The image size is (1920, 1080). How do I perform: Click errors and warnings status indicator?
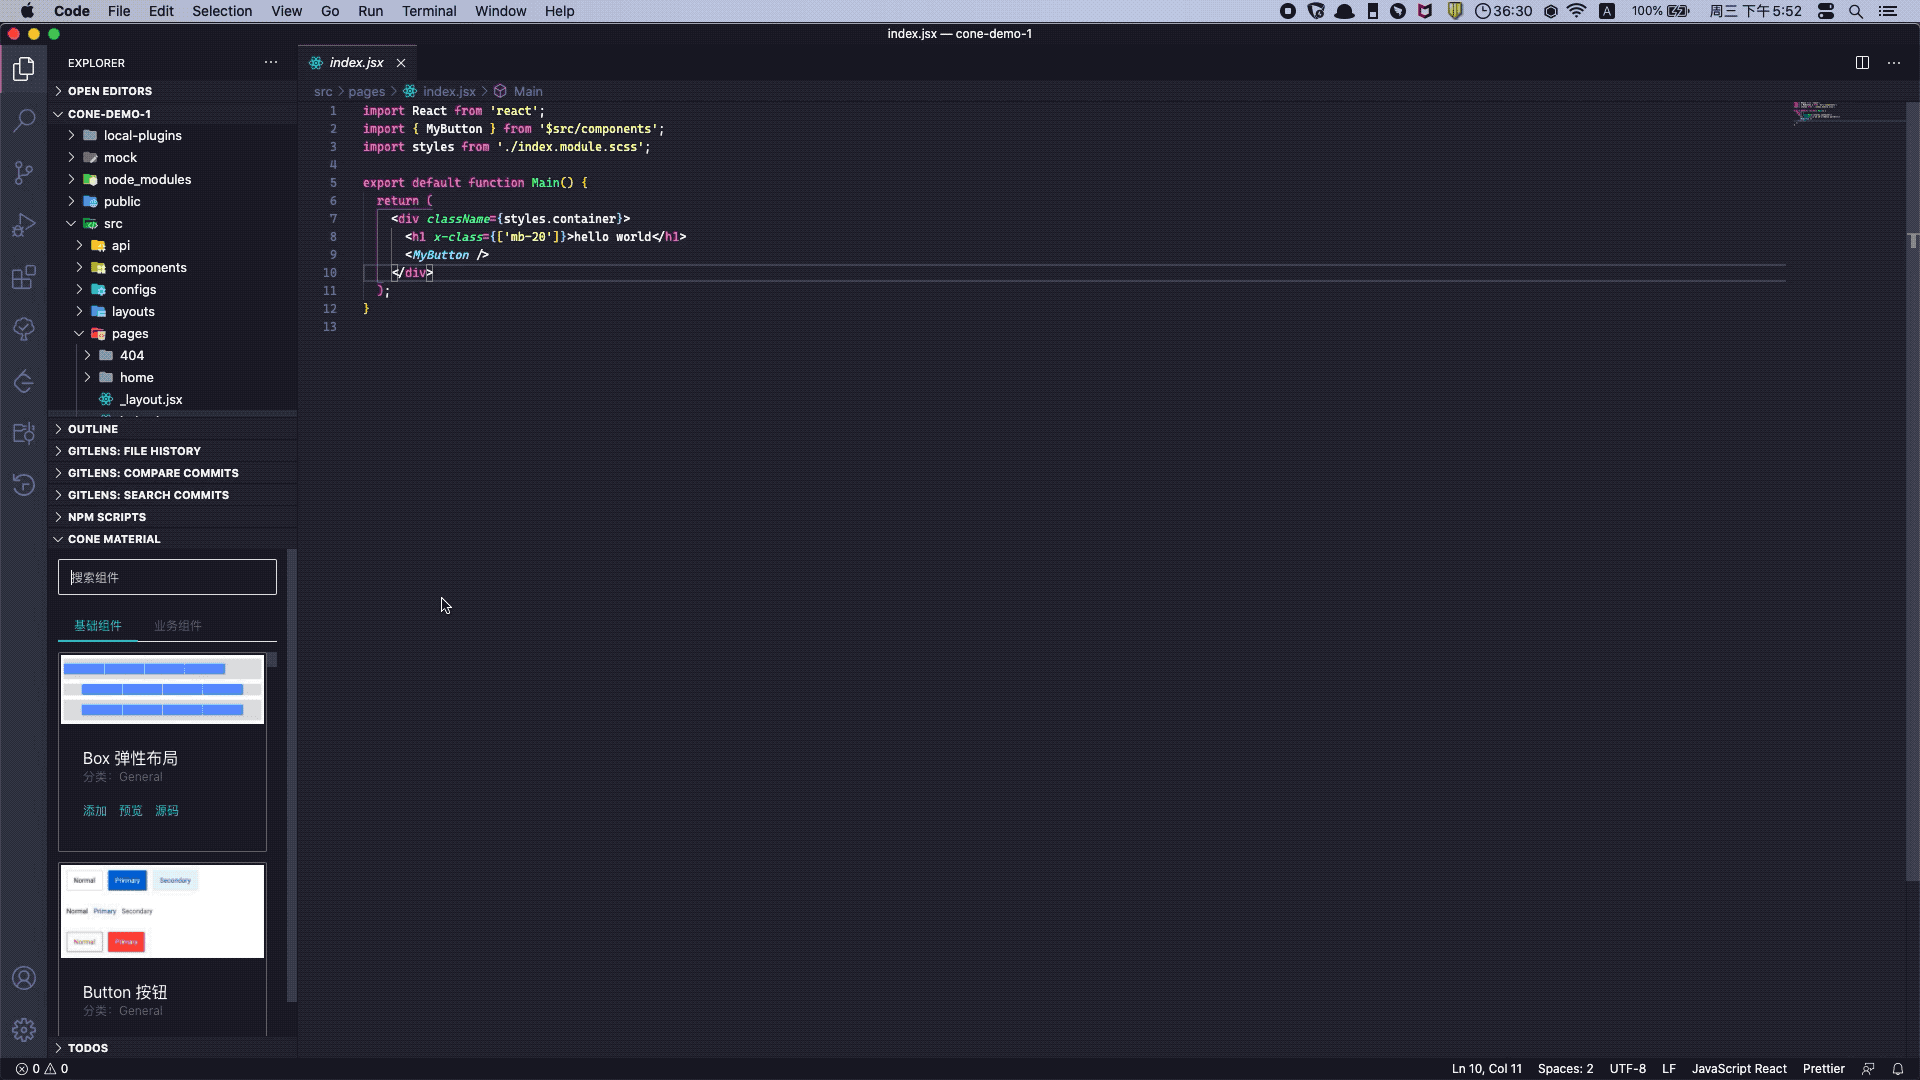pos(42,1068)
